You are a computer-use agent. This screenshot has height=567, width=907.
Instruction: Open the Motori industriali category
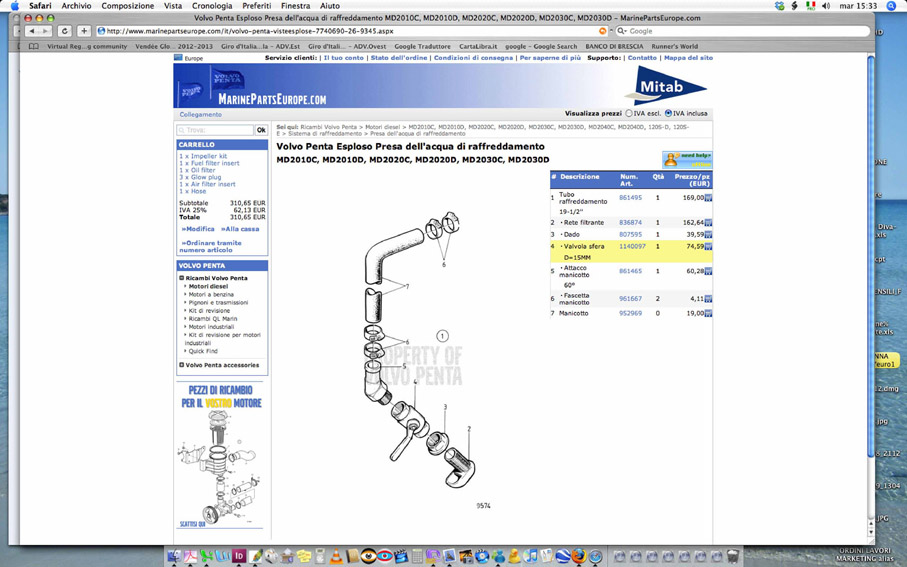pos(212,327)
